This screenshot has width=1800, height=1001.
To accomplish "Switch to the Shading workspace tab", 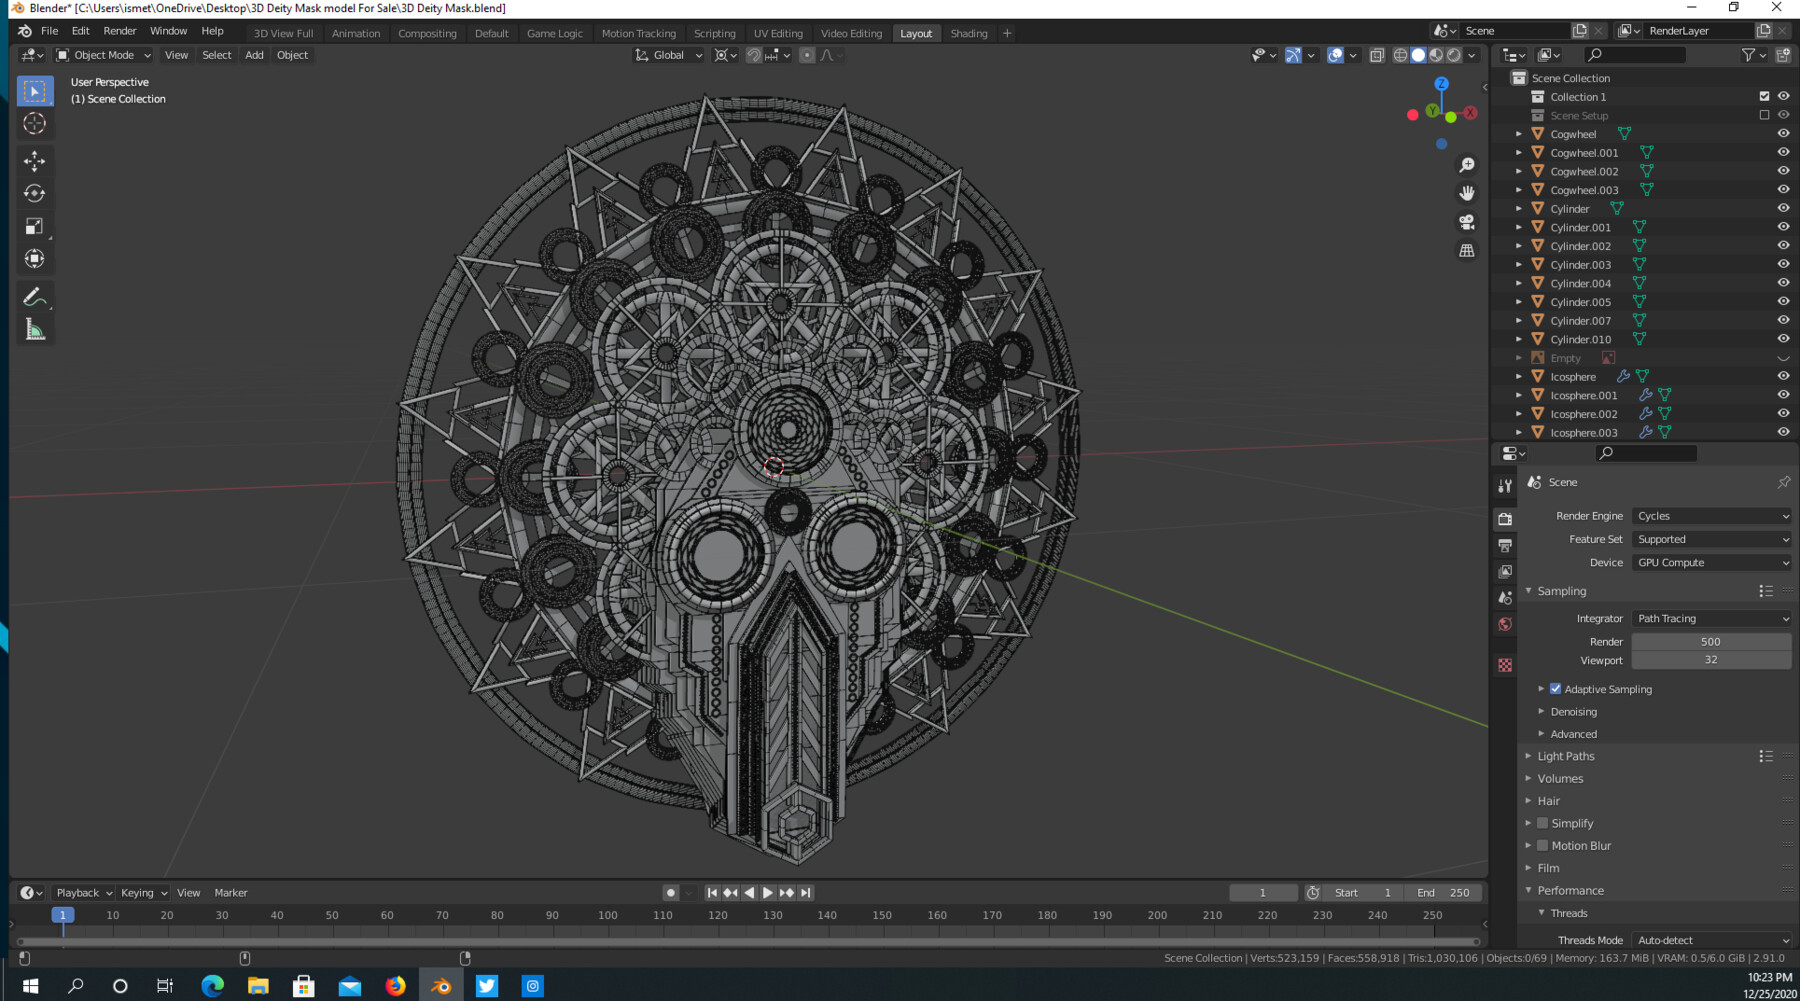I will (x=968, y=33).
